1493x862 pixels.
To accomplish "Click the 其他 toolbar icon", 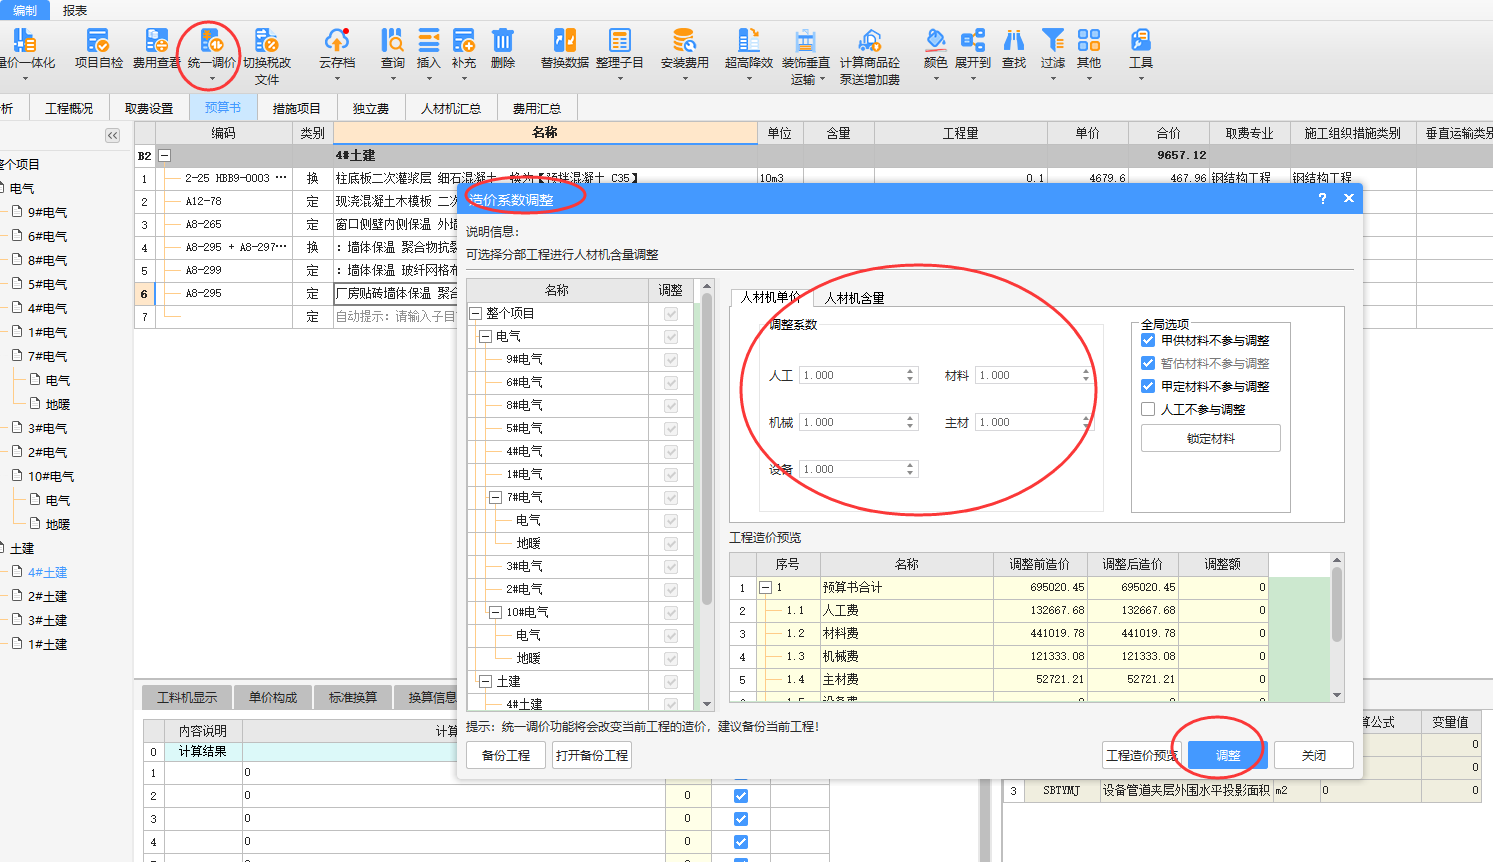I will 1089,40.
